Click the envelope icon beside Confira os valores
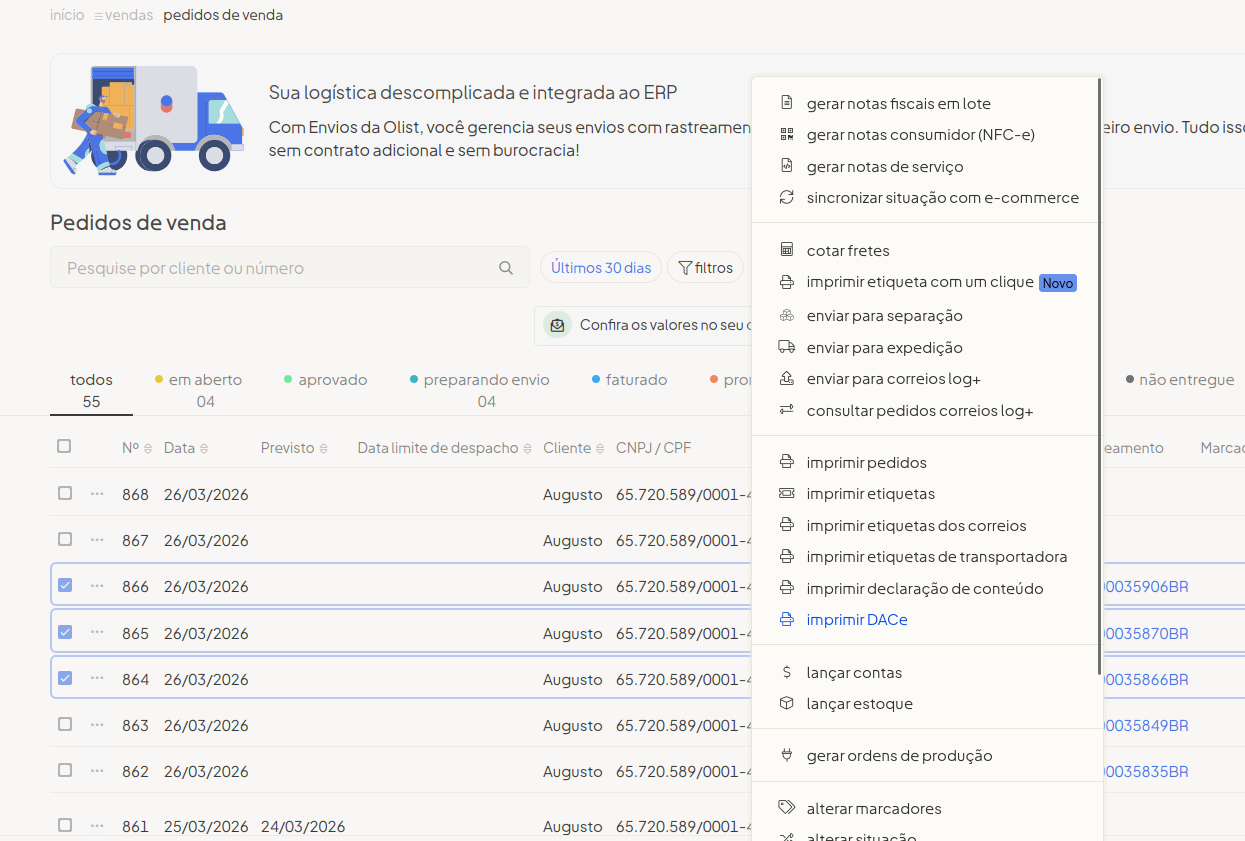 pos(558,325)
